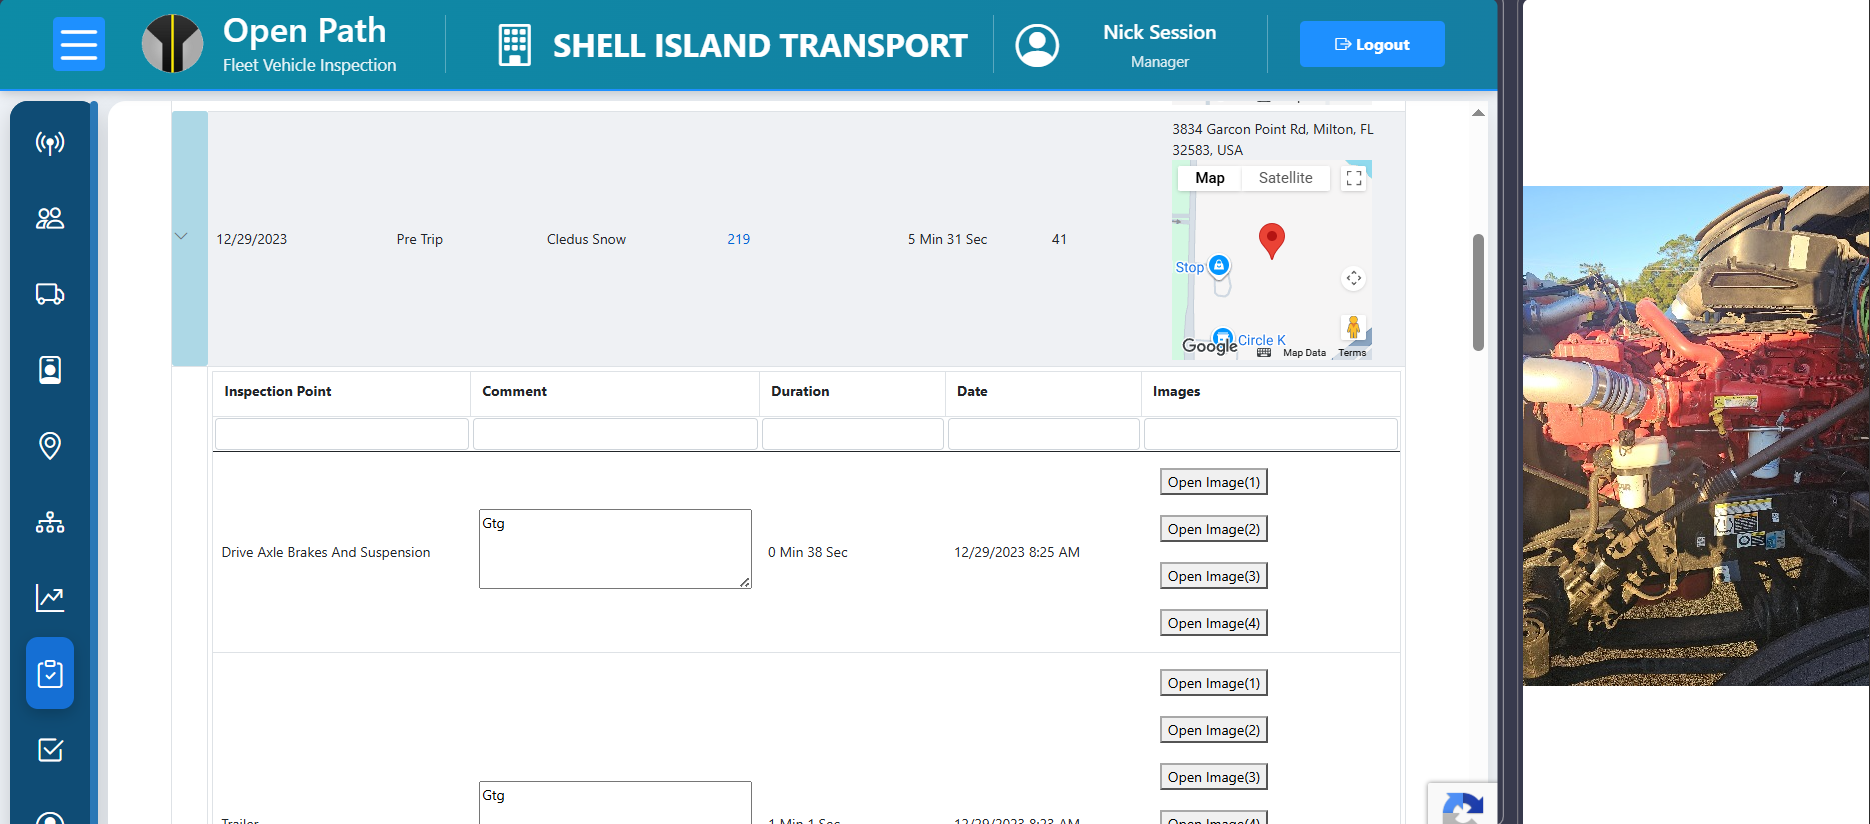Click the 3834 Garcon Point Rd address text
This screenshot has width=1870, height=824.
tap(1273, 139)
